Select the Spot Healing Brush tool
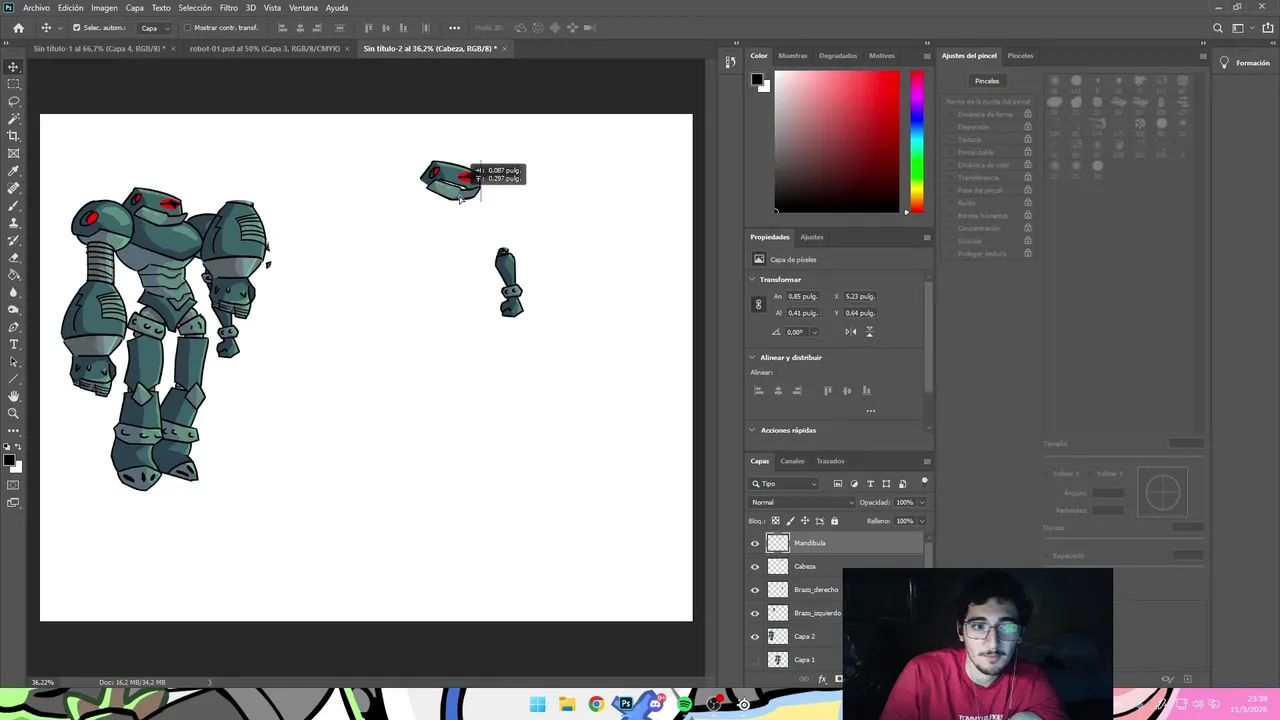This screenshot has width=1280, height=720. coord(14,188)
